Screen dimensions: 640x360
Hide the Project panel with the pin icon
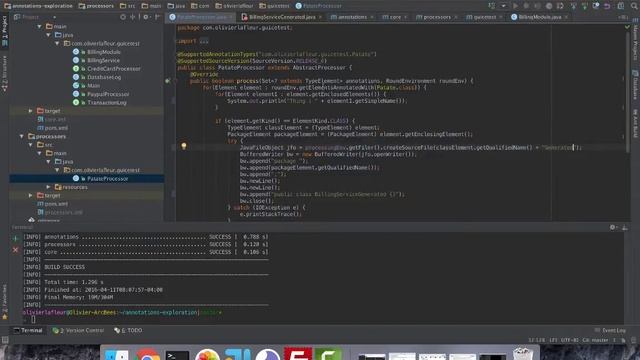(157, 17)
